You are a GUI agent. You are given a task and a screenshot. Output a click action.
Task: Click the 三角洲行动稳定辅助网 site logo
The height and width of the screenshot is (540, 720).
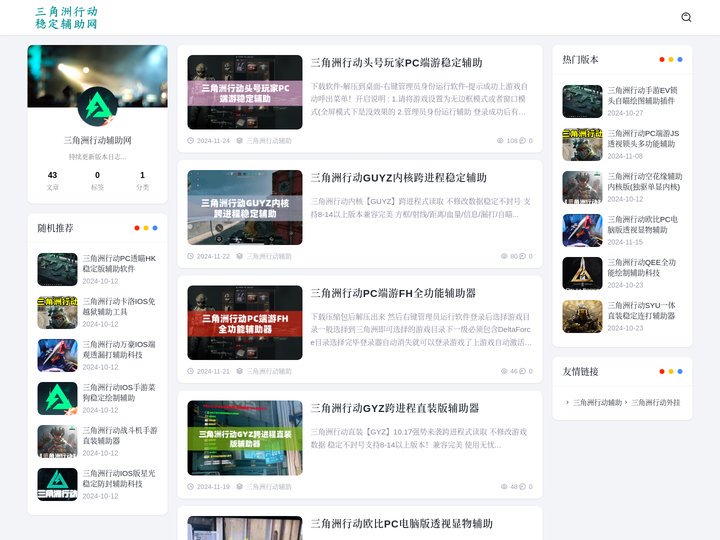point(66,17)
